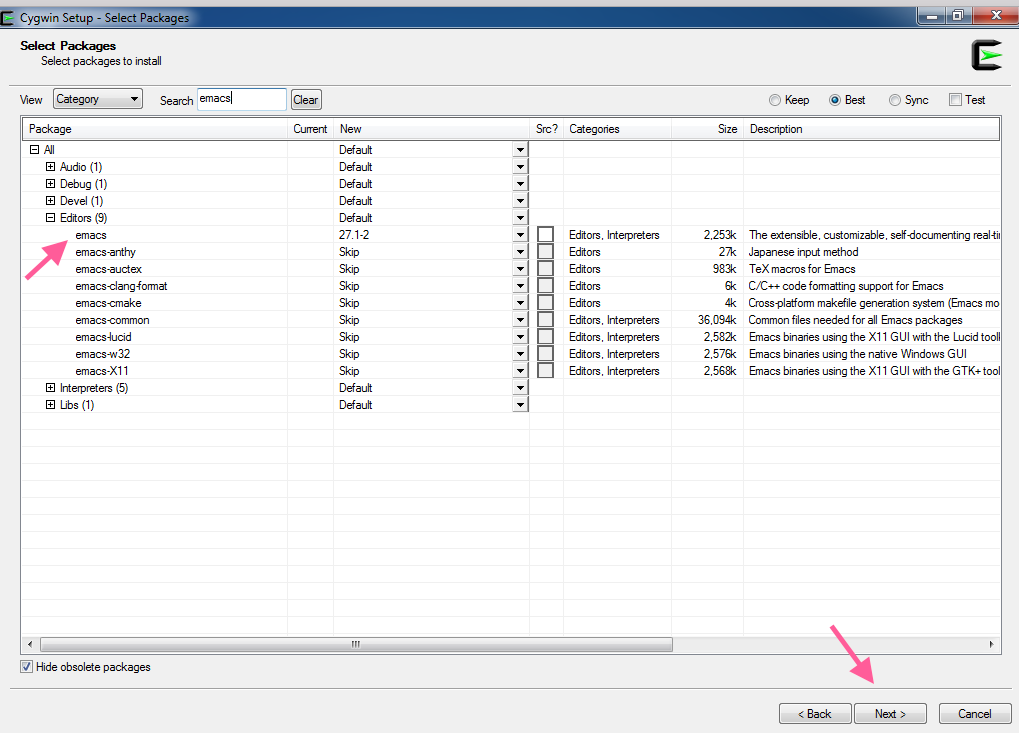Click the Current column header
Screen dimensions: 1019x733
point(310,129)
